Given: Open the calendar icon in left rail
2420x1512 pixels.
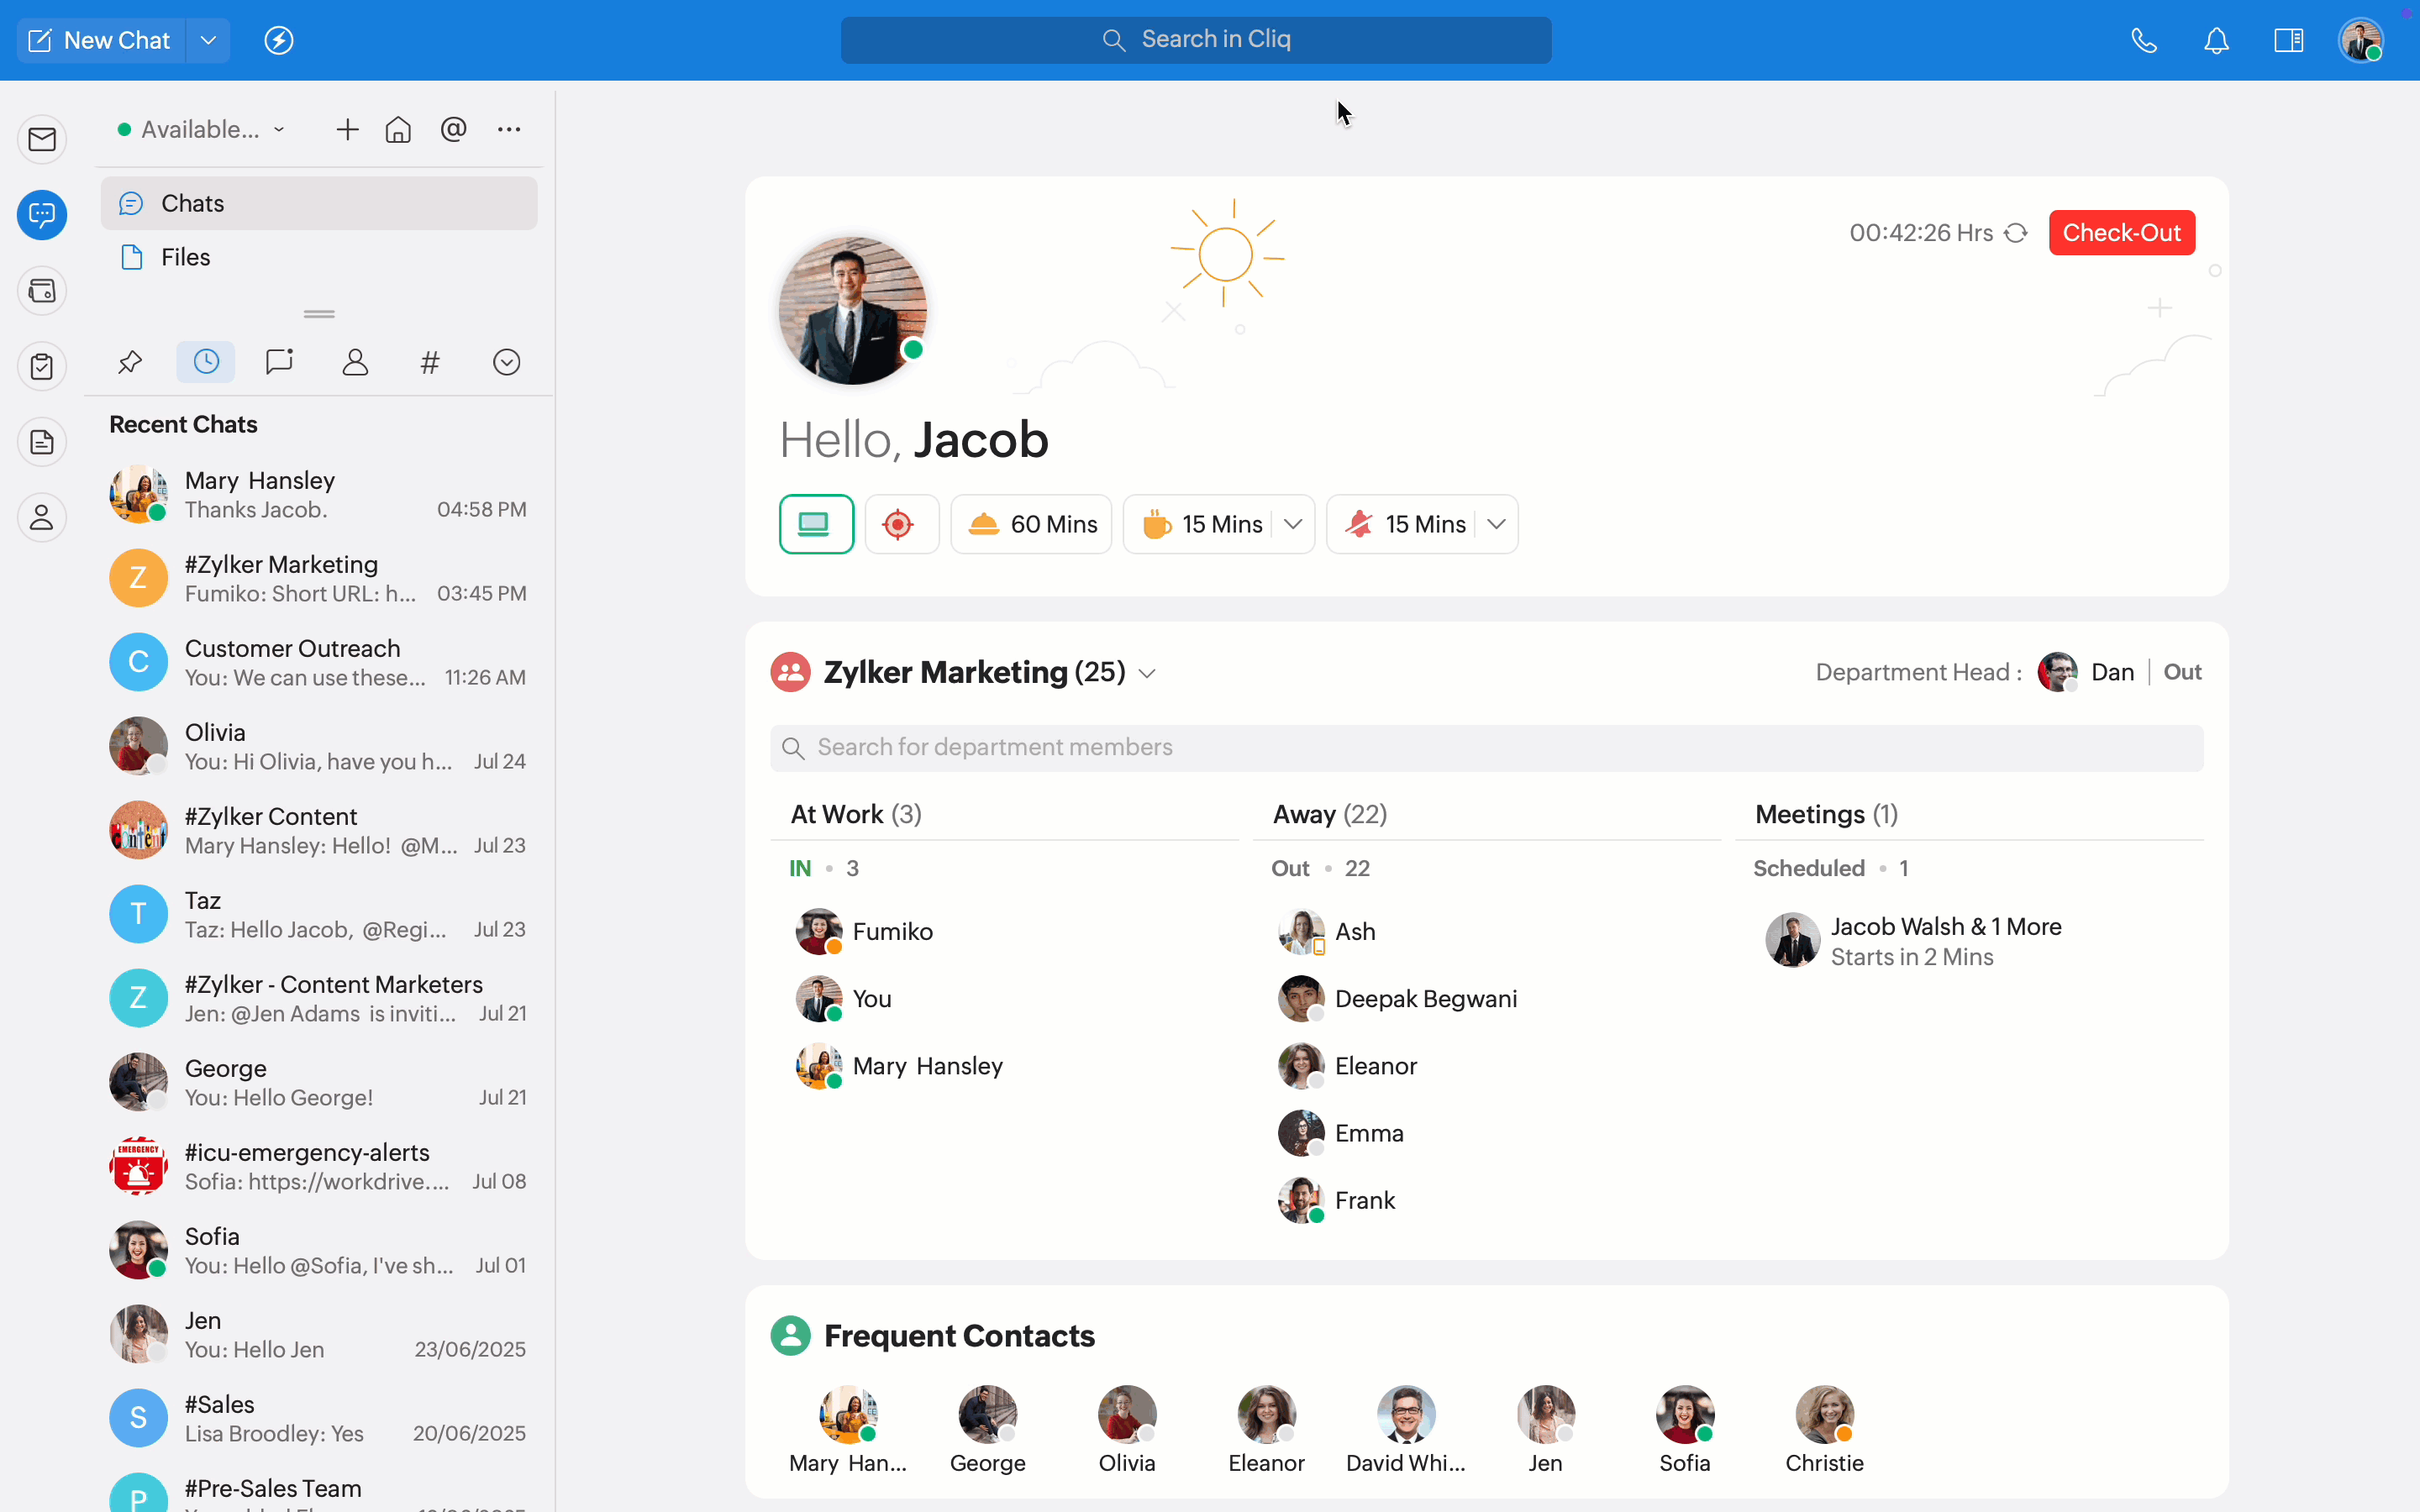Looking at the screenshot, I should click(42, 291).
